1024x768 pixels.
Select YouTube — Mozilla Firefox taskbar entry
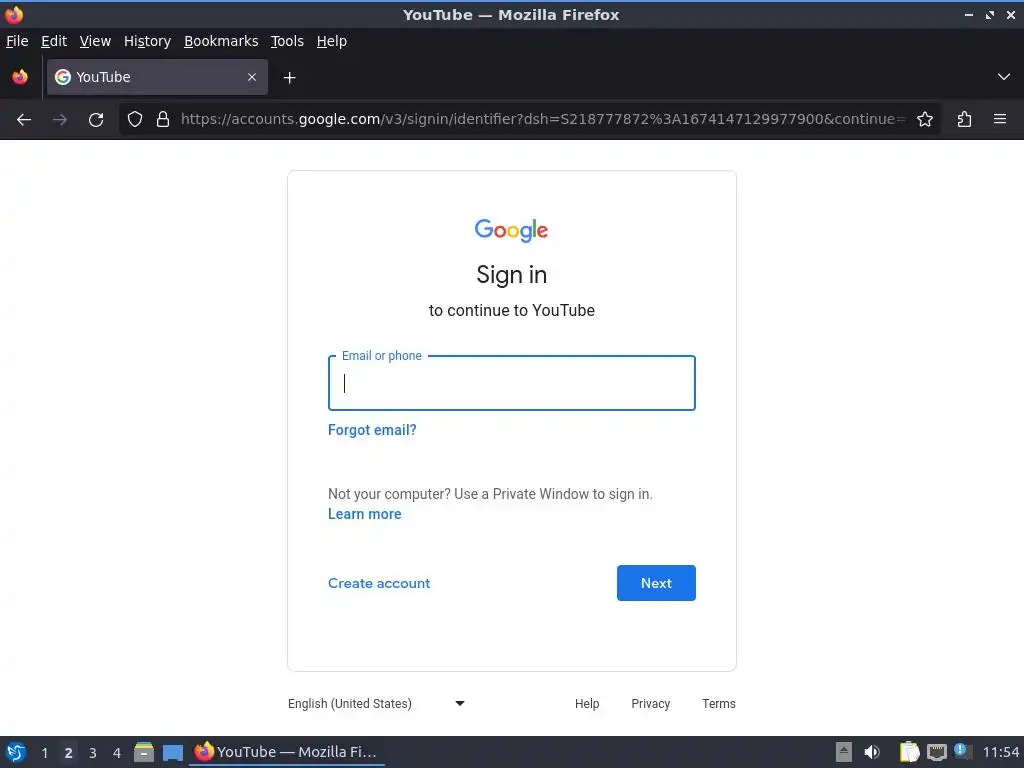[x=287, y=752]
